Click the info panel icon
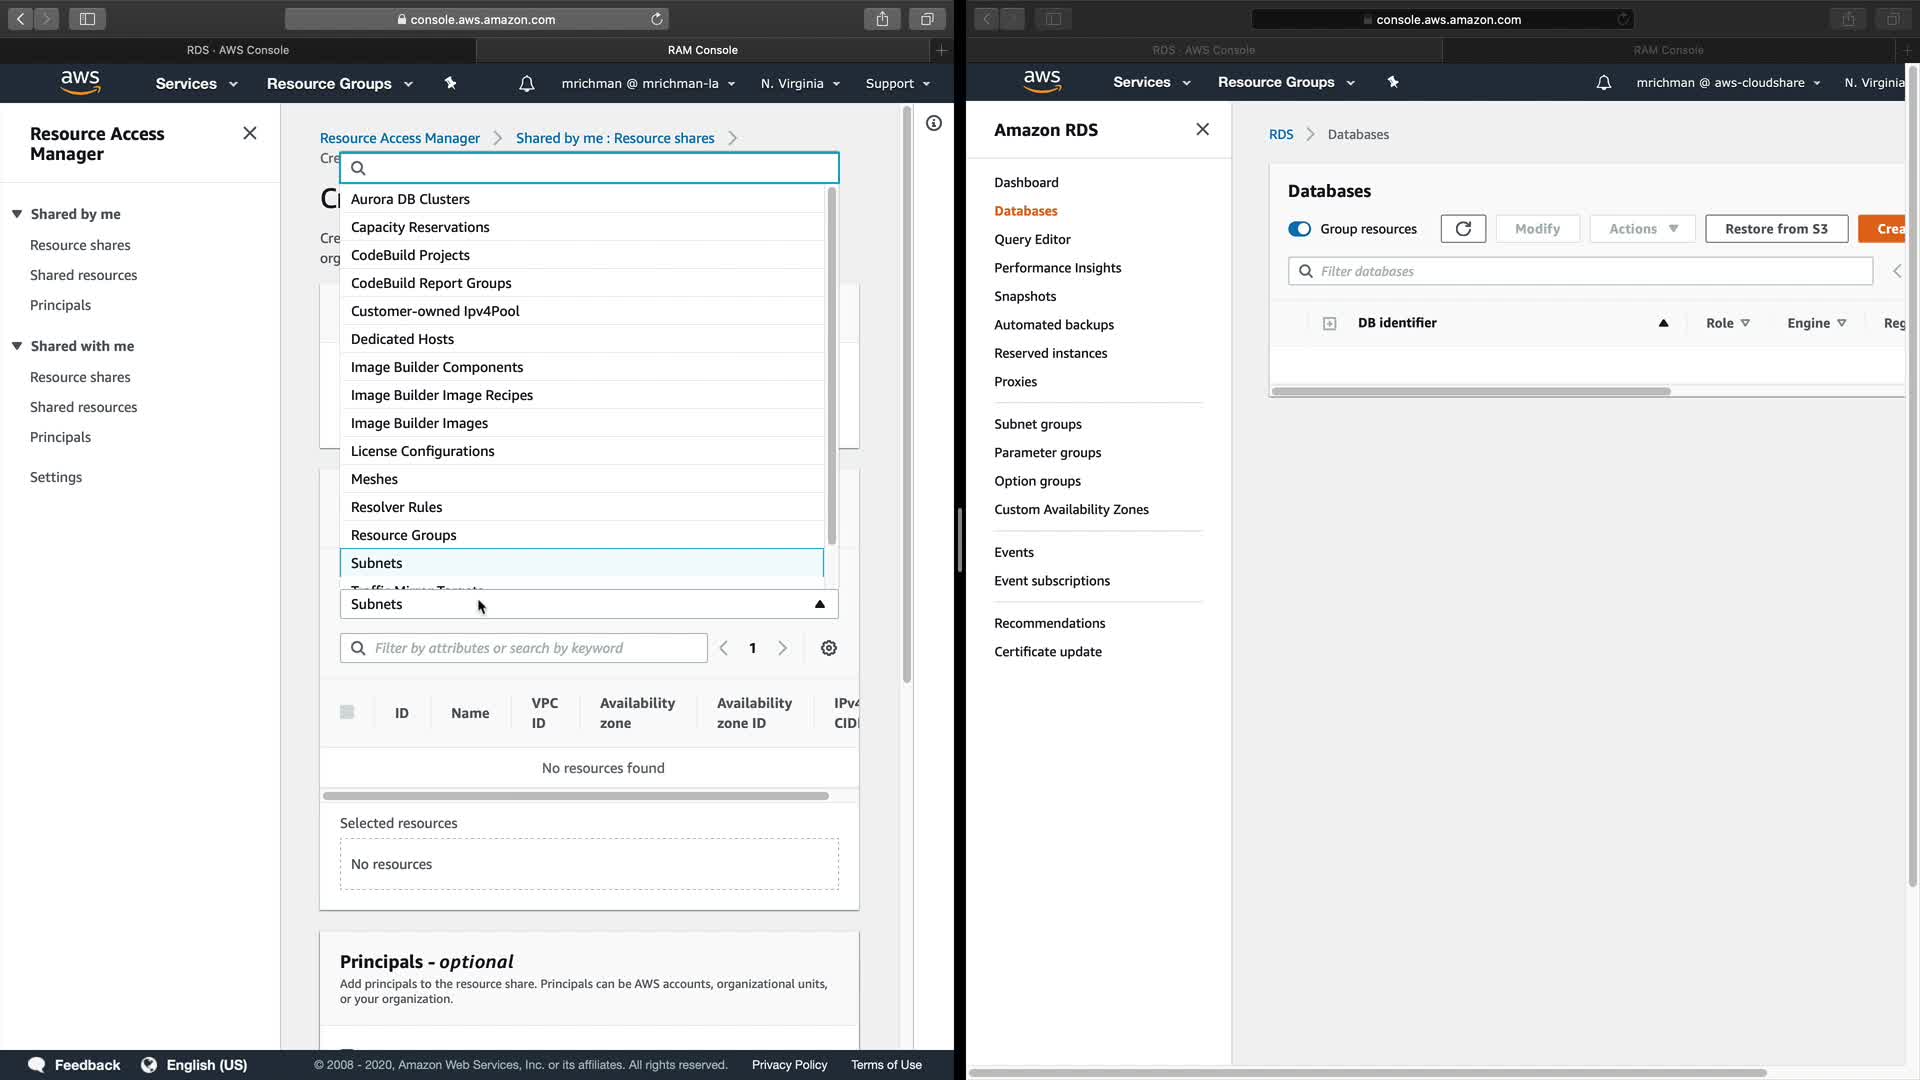The image size is (1920, 1080). point(933,123)
